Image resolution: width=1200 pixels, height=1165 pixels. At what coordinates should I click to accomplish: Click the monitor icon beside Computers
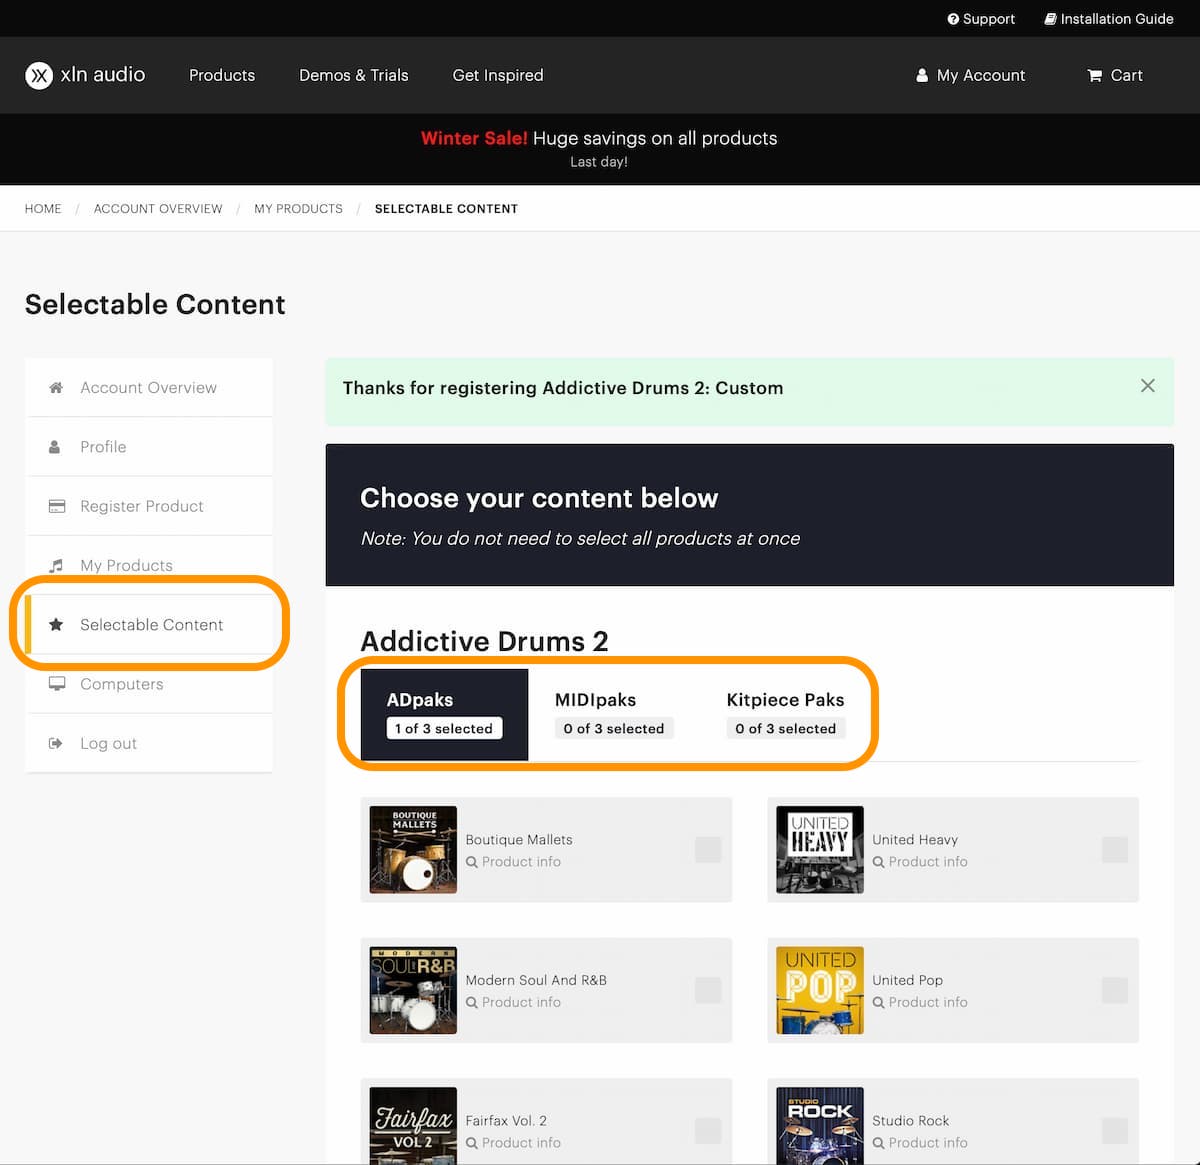tap(57, 684)
